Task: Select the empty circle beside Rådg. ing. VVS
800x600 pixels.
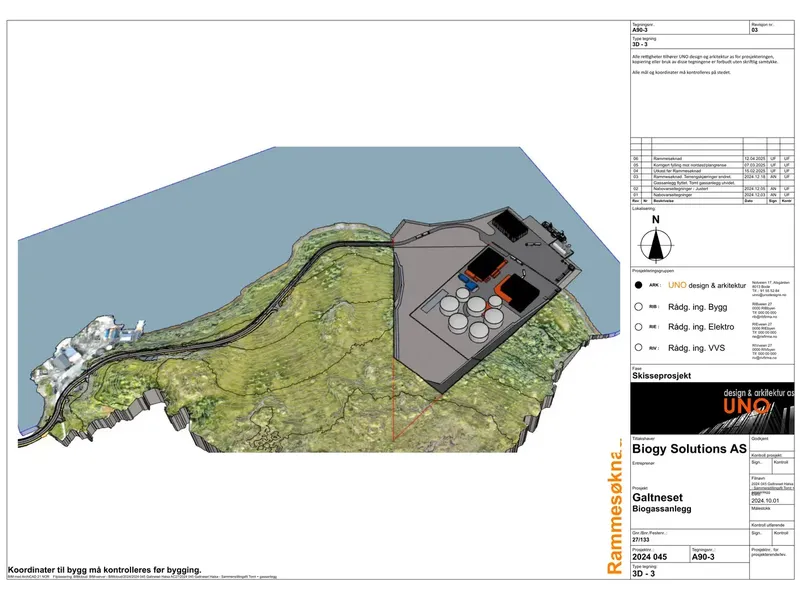Action: coord(638,347)
